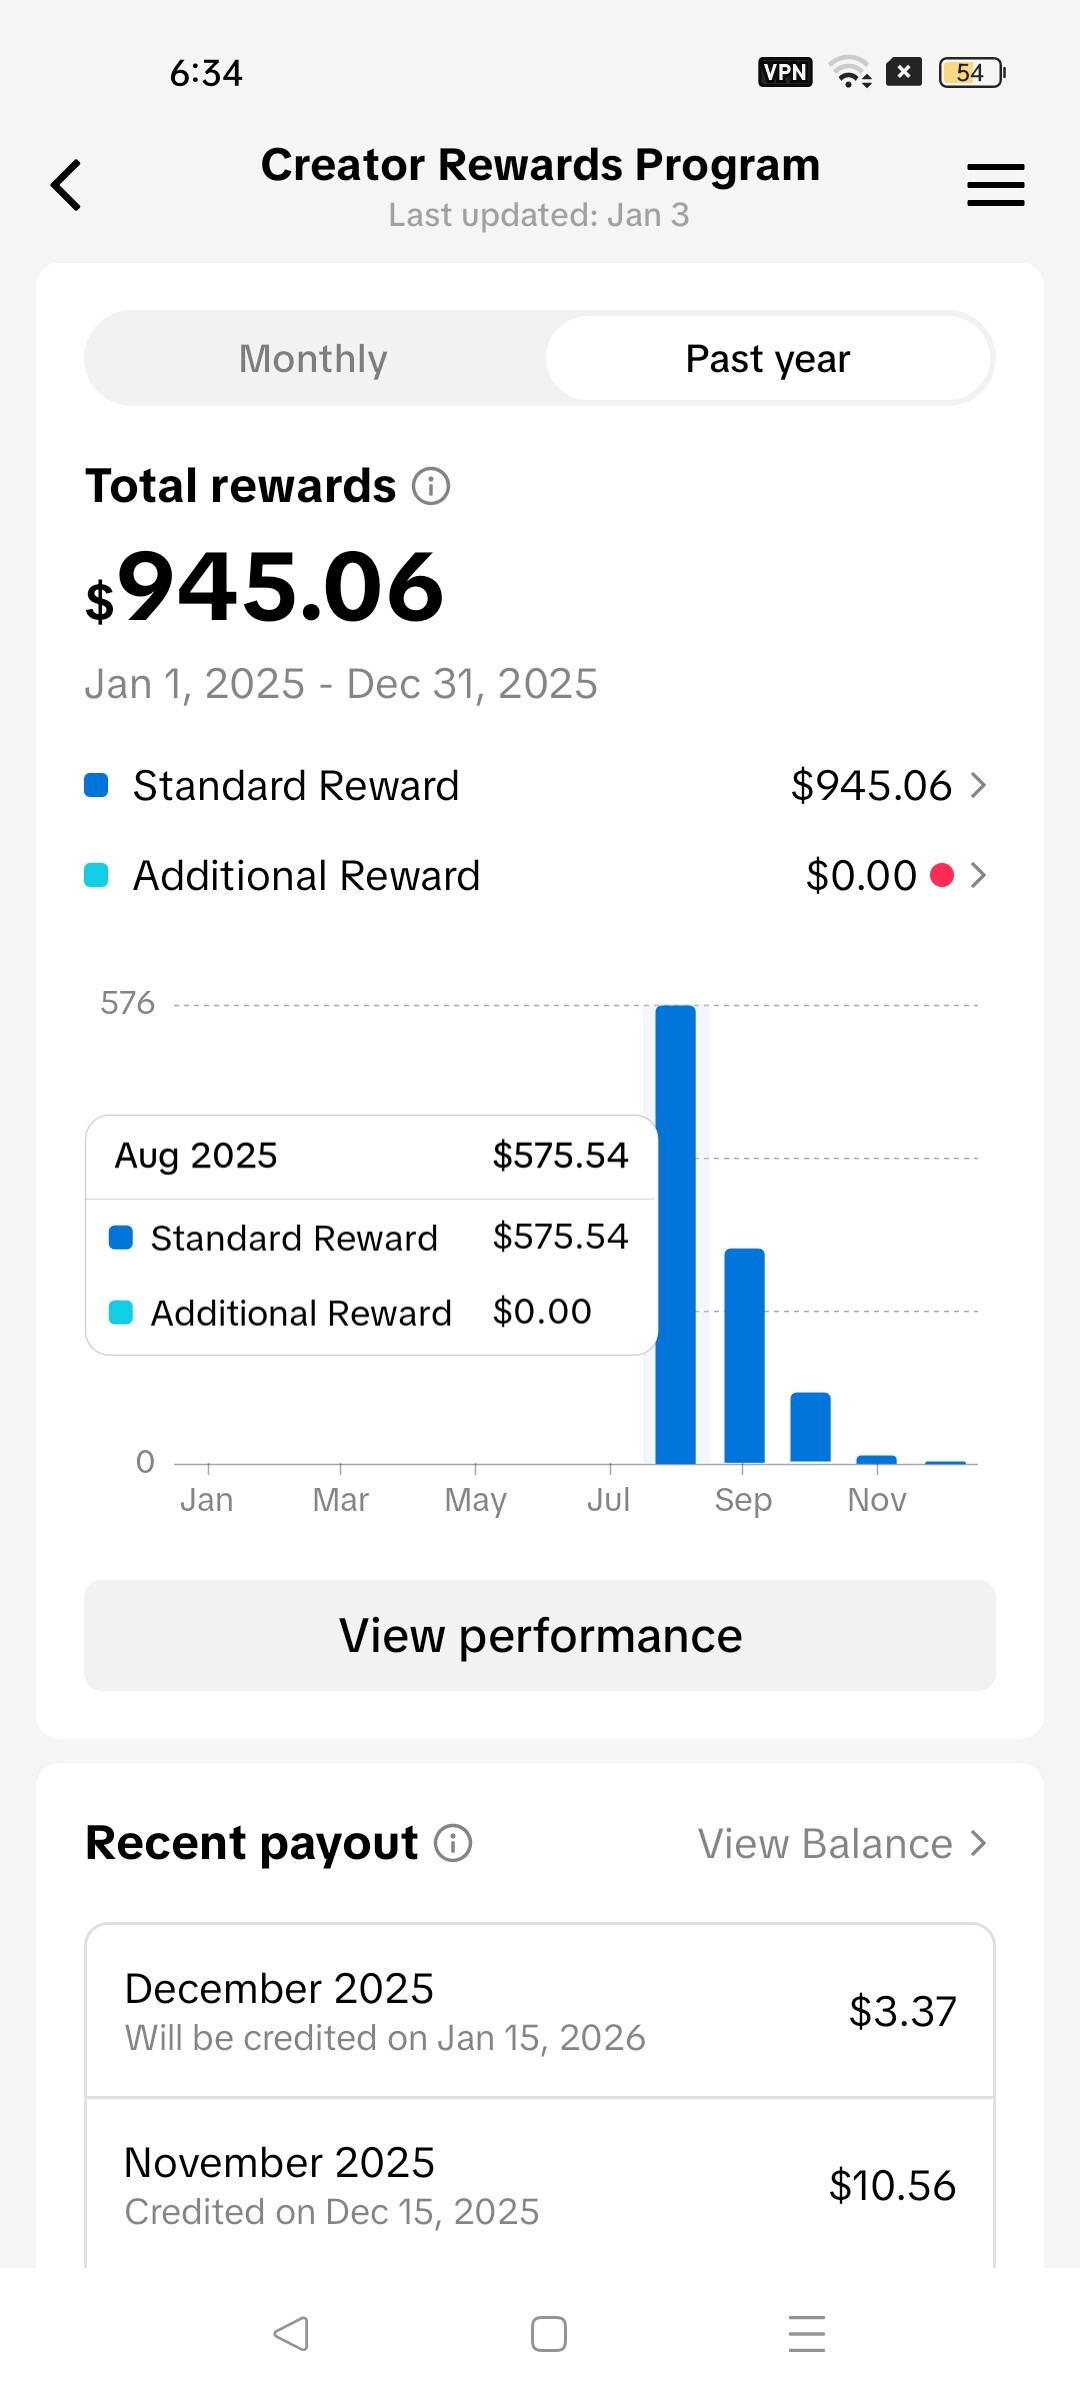Screen dimensions: 1080x2400
Task: Expand Standard Reward details chevron
Action: [978, 786]
